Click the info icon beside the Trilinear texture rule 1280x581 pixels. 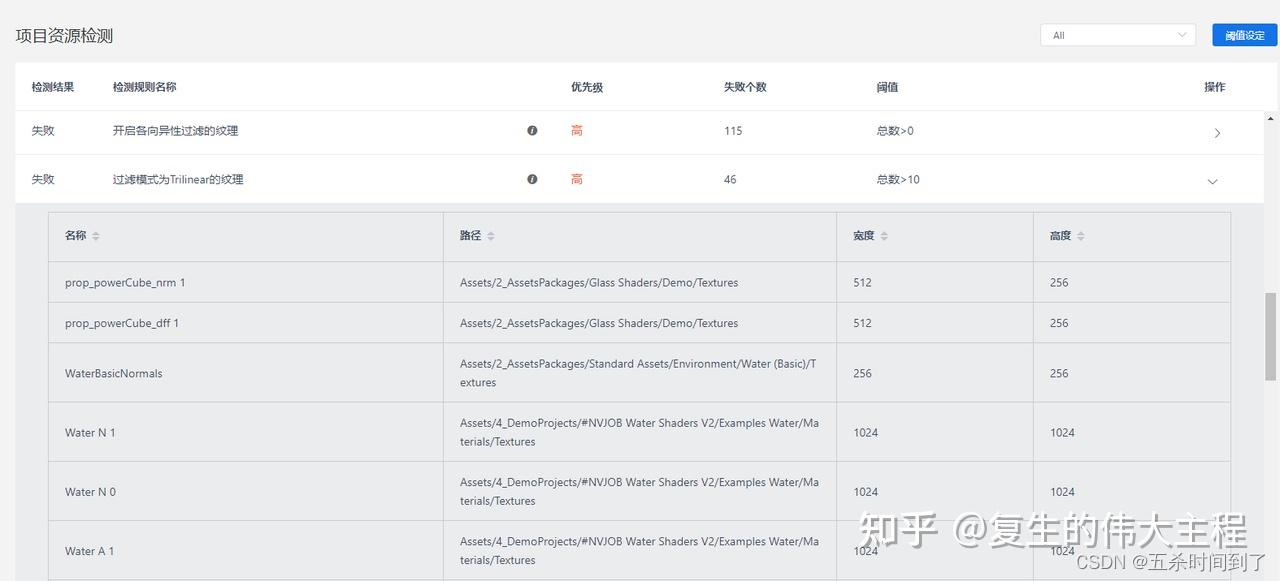[532, 179]
